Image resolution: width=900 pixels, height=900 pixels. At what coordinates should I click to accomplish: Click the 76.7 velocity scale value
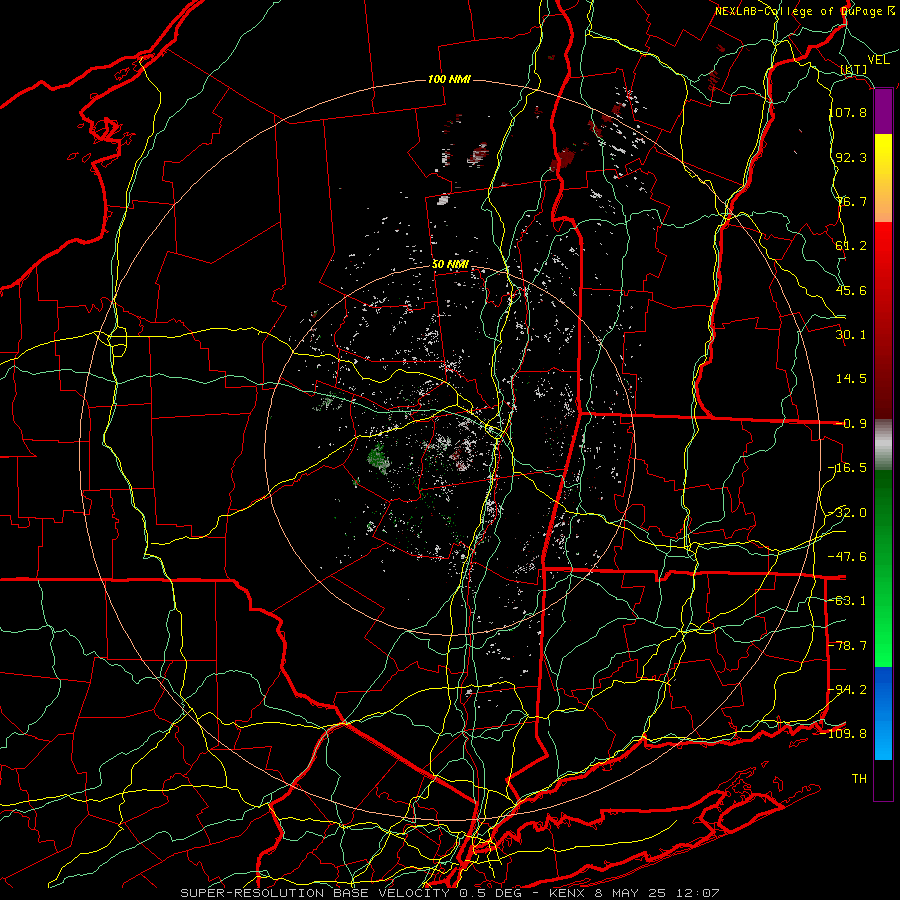click(851, 201)
